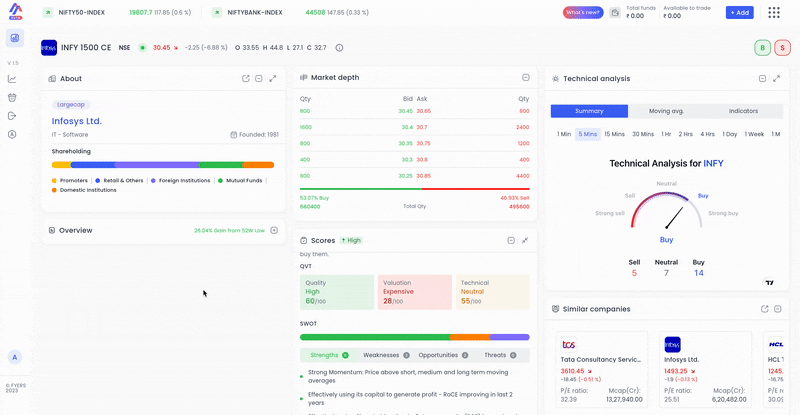The width and height of the screenshot is (800, 415).
Task: Open the circled A icon in the sidebar
Action: [x=12, y=134]
